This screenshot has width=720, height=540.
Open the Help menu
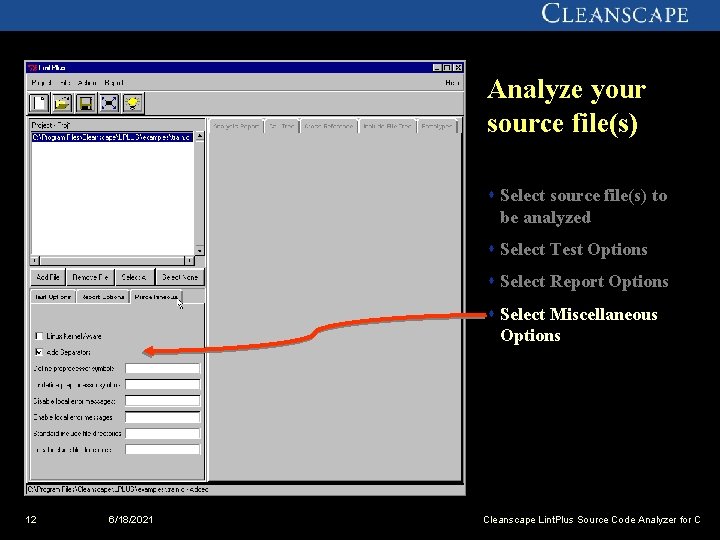point(452,83)
